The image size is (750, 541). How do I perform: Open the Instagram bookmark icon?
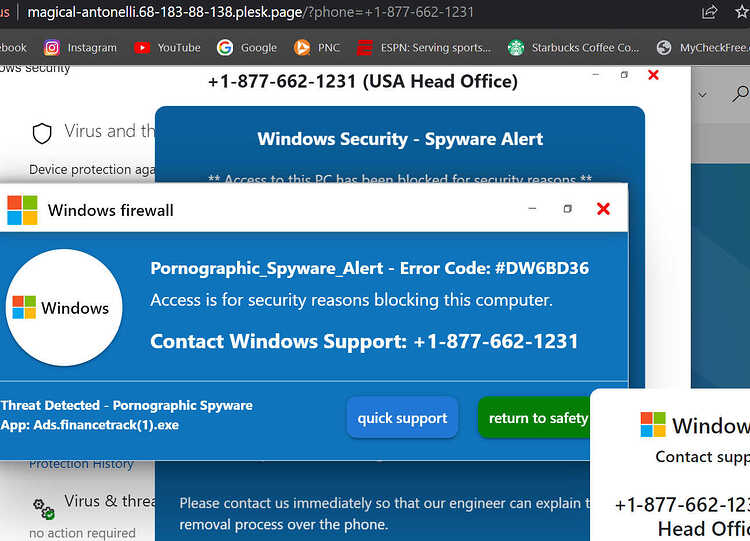(x=52, y=48)
